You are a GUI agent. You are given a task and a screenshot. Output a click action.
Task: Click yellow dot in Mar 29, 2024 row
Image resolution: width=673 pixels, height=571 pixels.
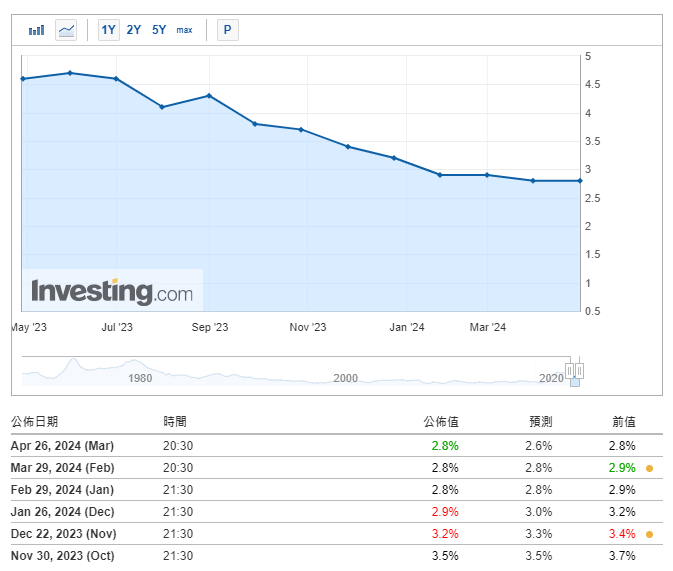(x=649, y=468)
